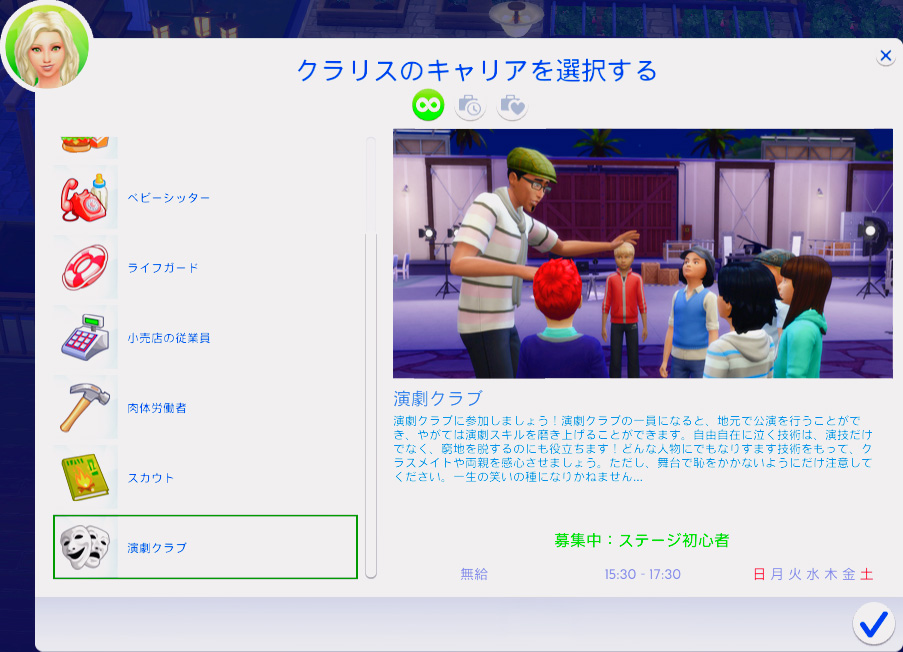This screenshot has height=652, width=903.
Task: Click the theater masks drama club icon
Action: (86, 548)
